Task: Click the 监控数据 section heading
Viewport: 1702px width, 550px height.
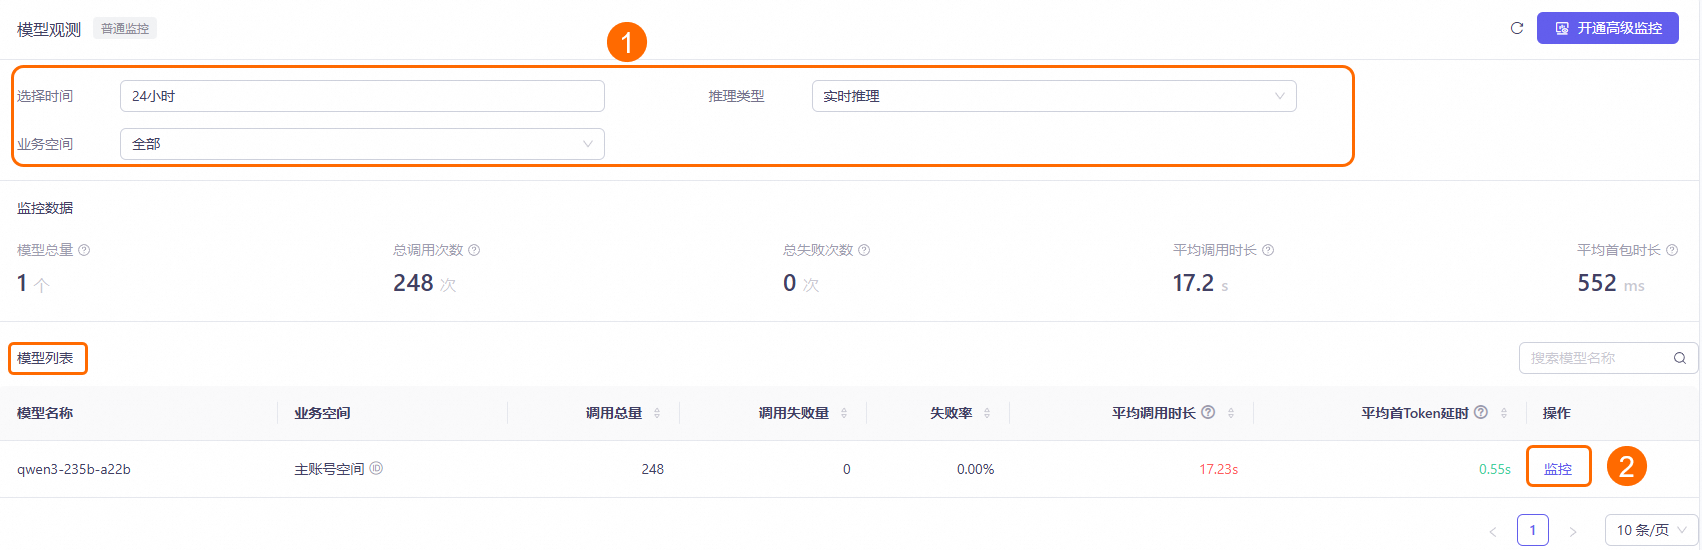Action: (45, 208)
